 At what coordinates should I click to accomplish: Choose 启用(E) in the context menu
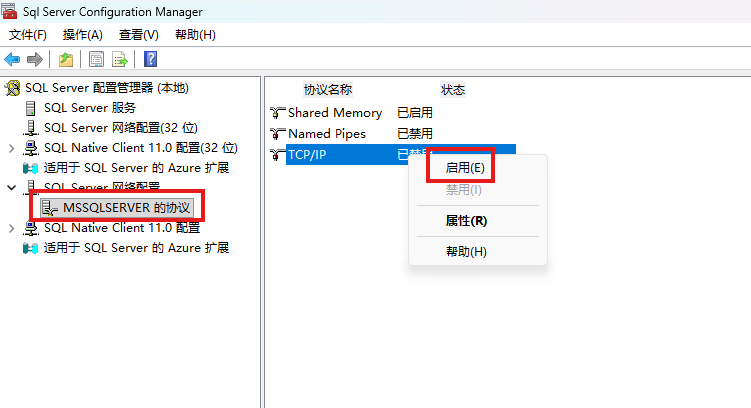pos(464,168)
